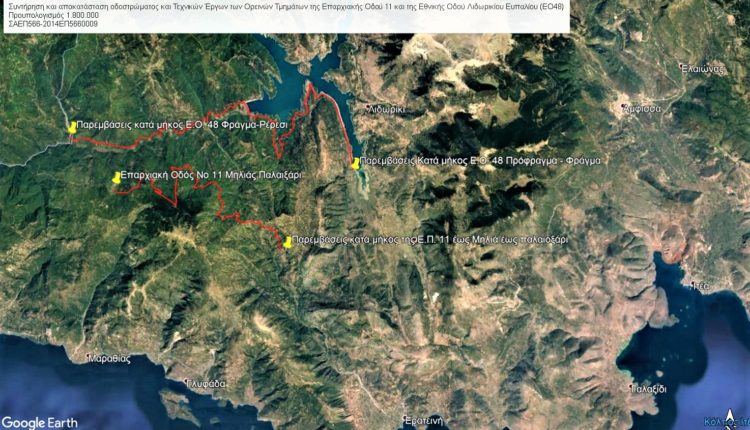Viewport: 750px width, 430px height.
Task: Select the Γαλαξίδι place label
Action: click(x=649, y=389)
